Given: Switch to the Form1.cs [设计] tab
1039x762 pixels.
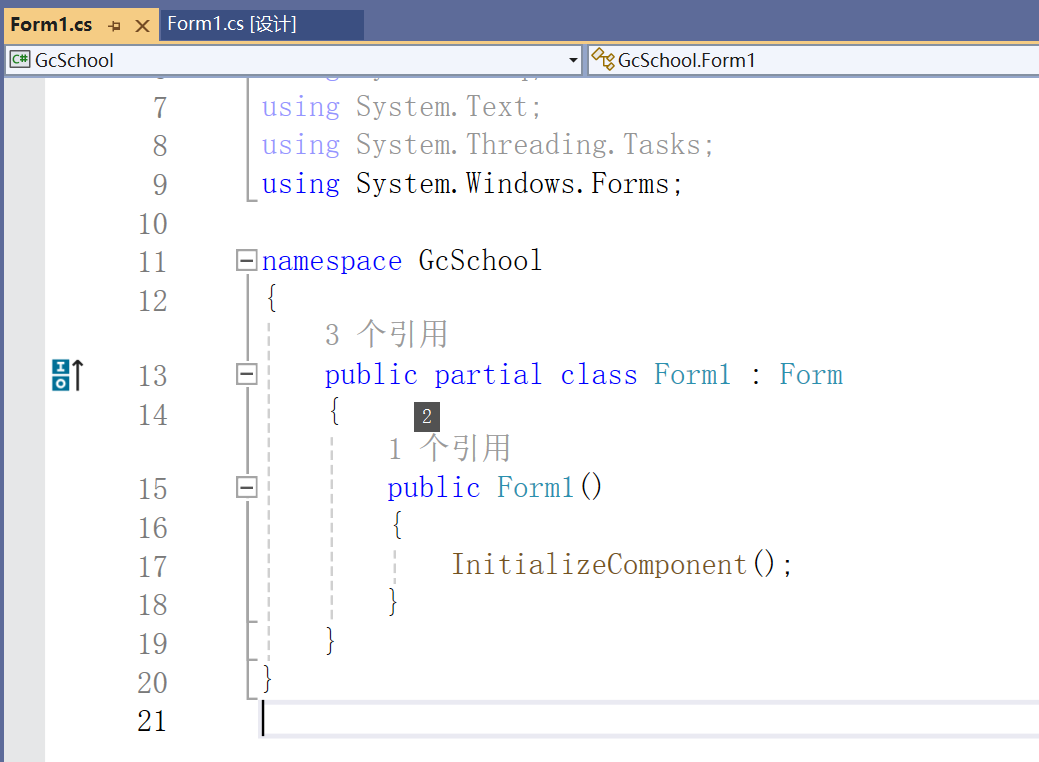Looking at the screenshot, I should click(232, 25).
